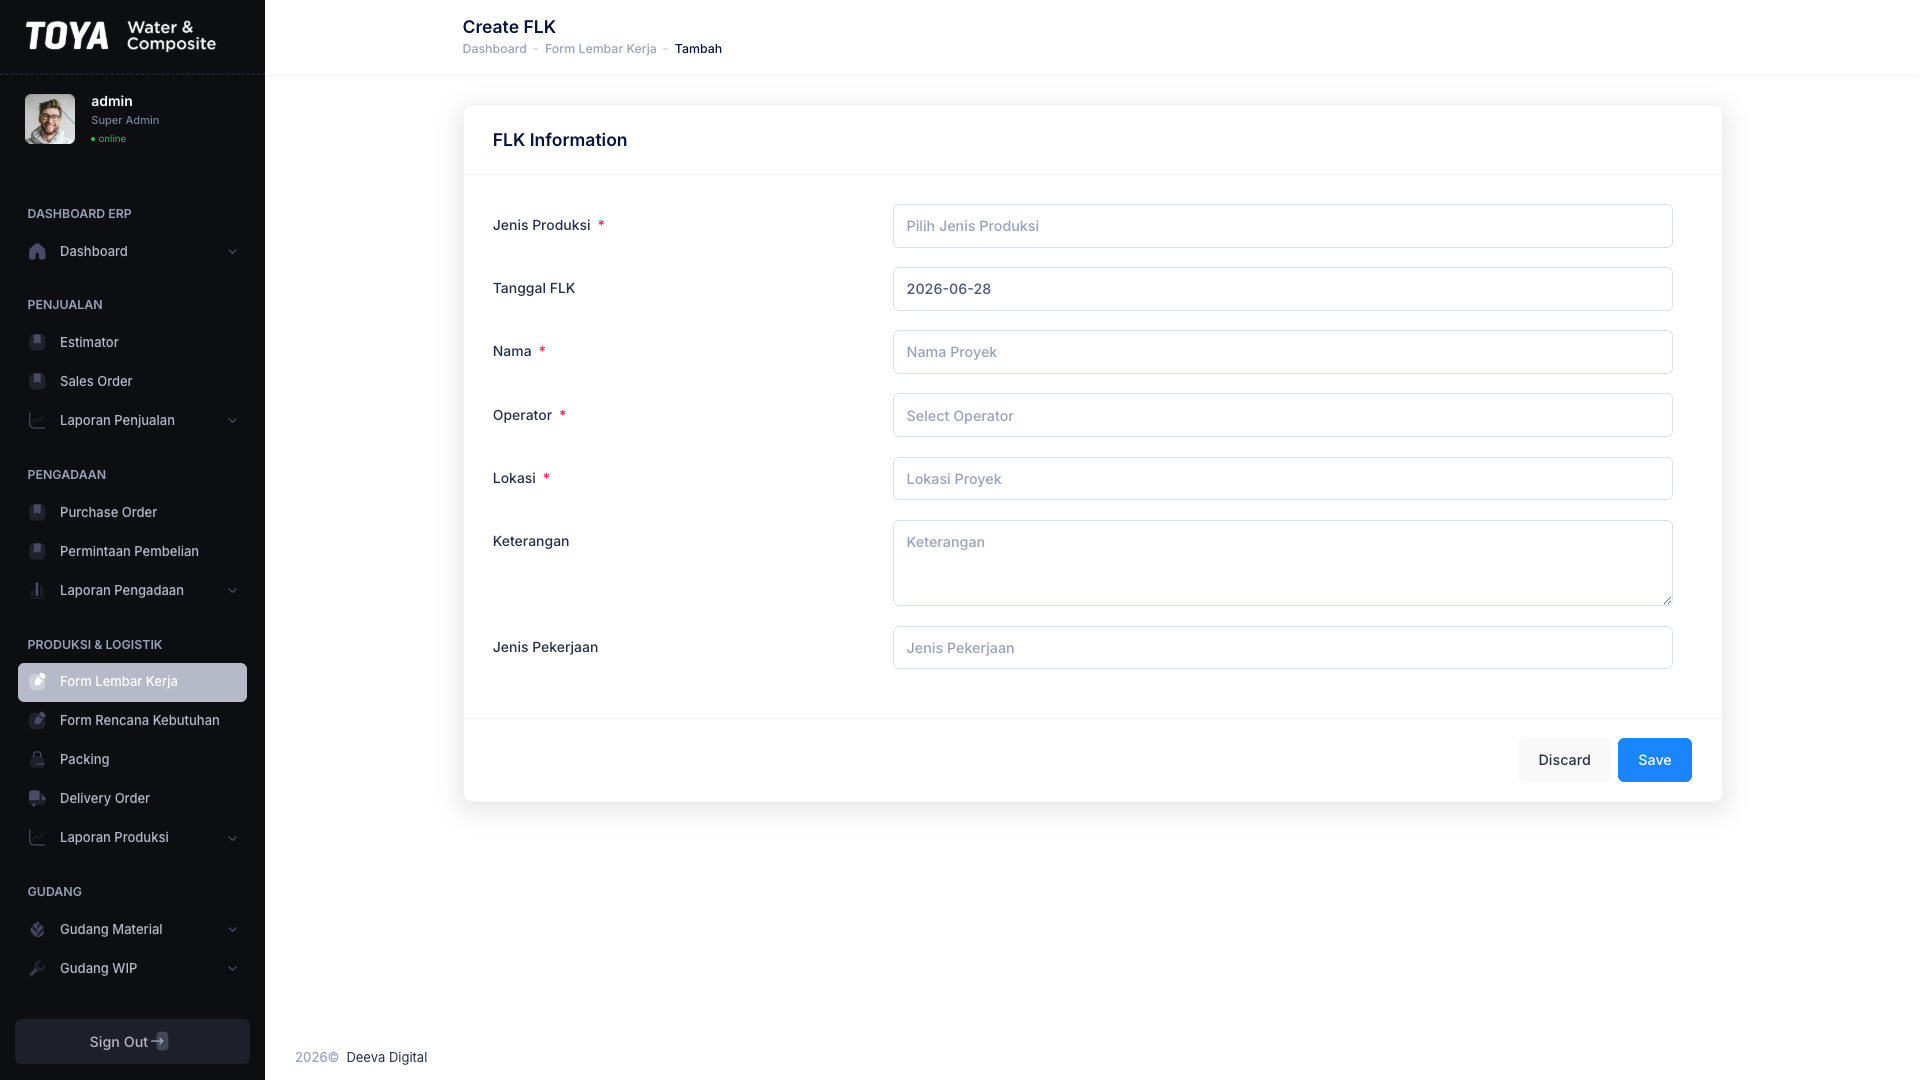Click the PRODUKSI & LOGISTIK section heading
Screen dimensions: 1920x1080
click(95, 645)
